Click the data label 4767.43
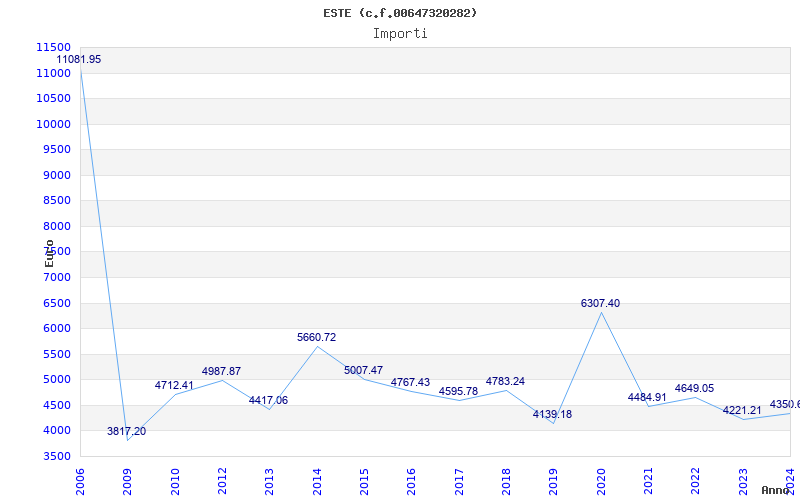The height and width of the screenshot is (500, 800). (x=410, y=382)
